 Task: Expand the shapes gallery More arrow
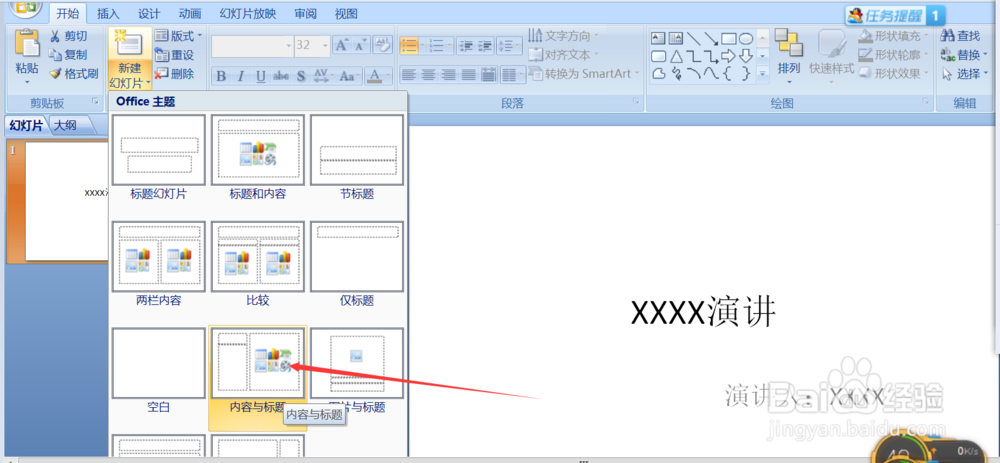[763, 74]
